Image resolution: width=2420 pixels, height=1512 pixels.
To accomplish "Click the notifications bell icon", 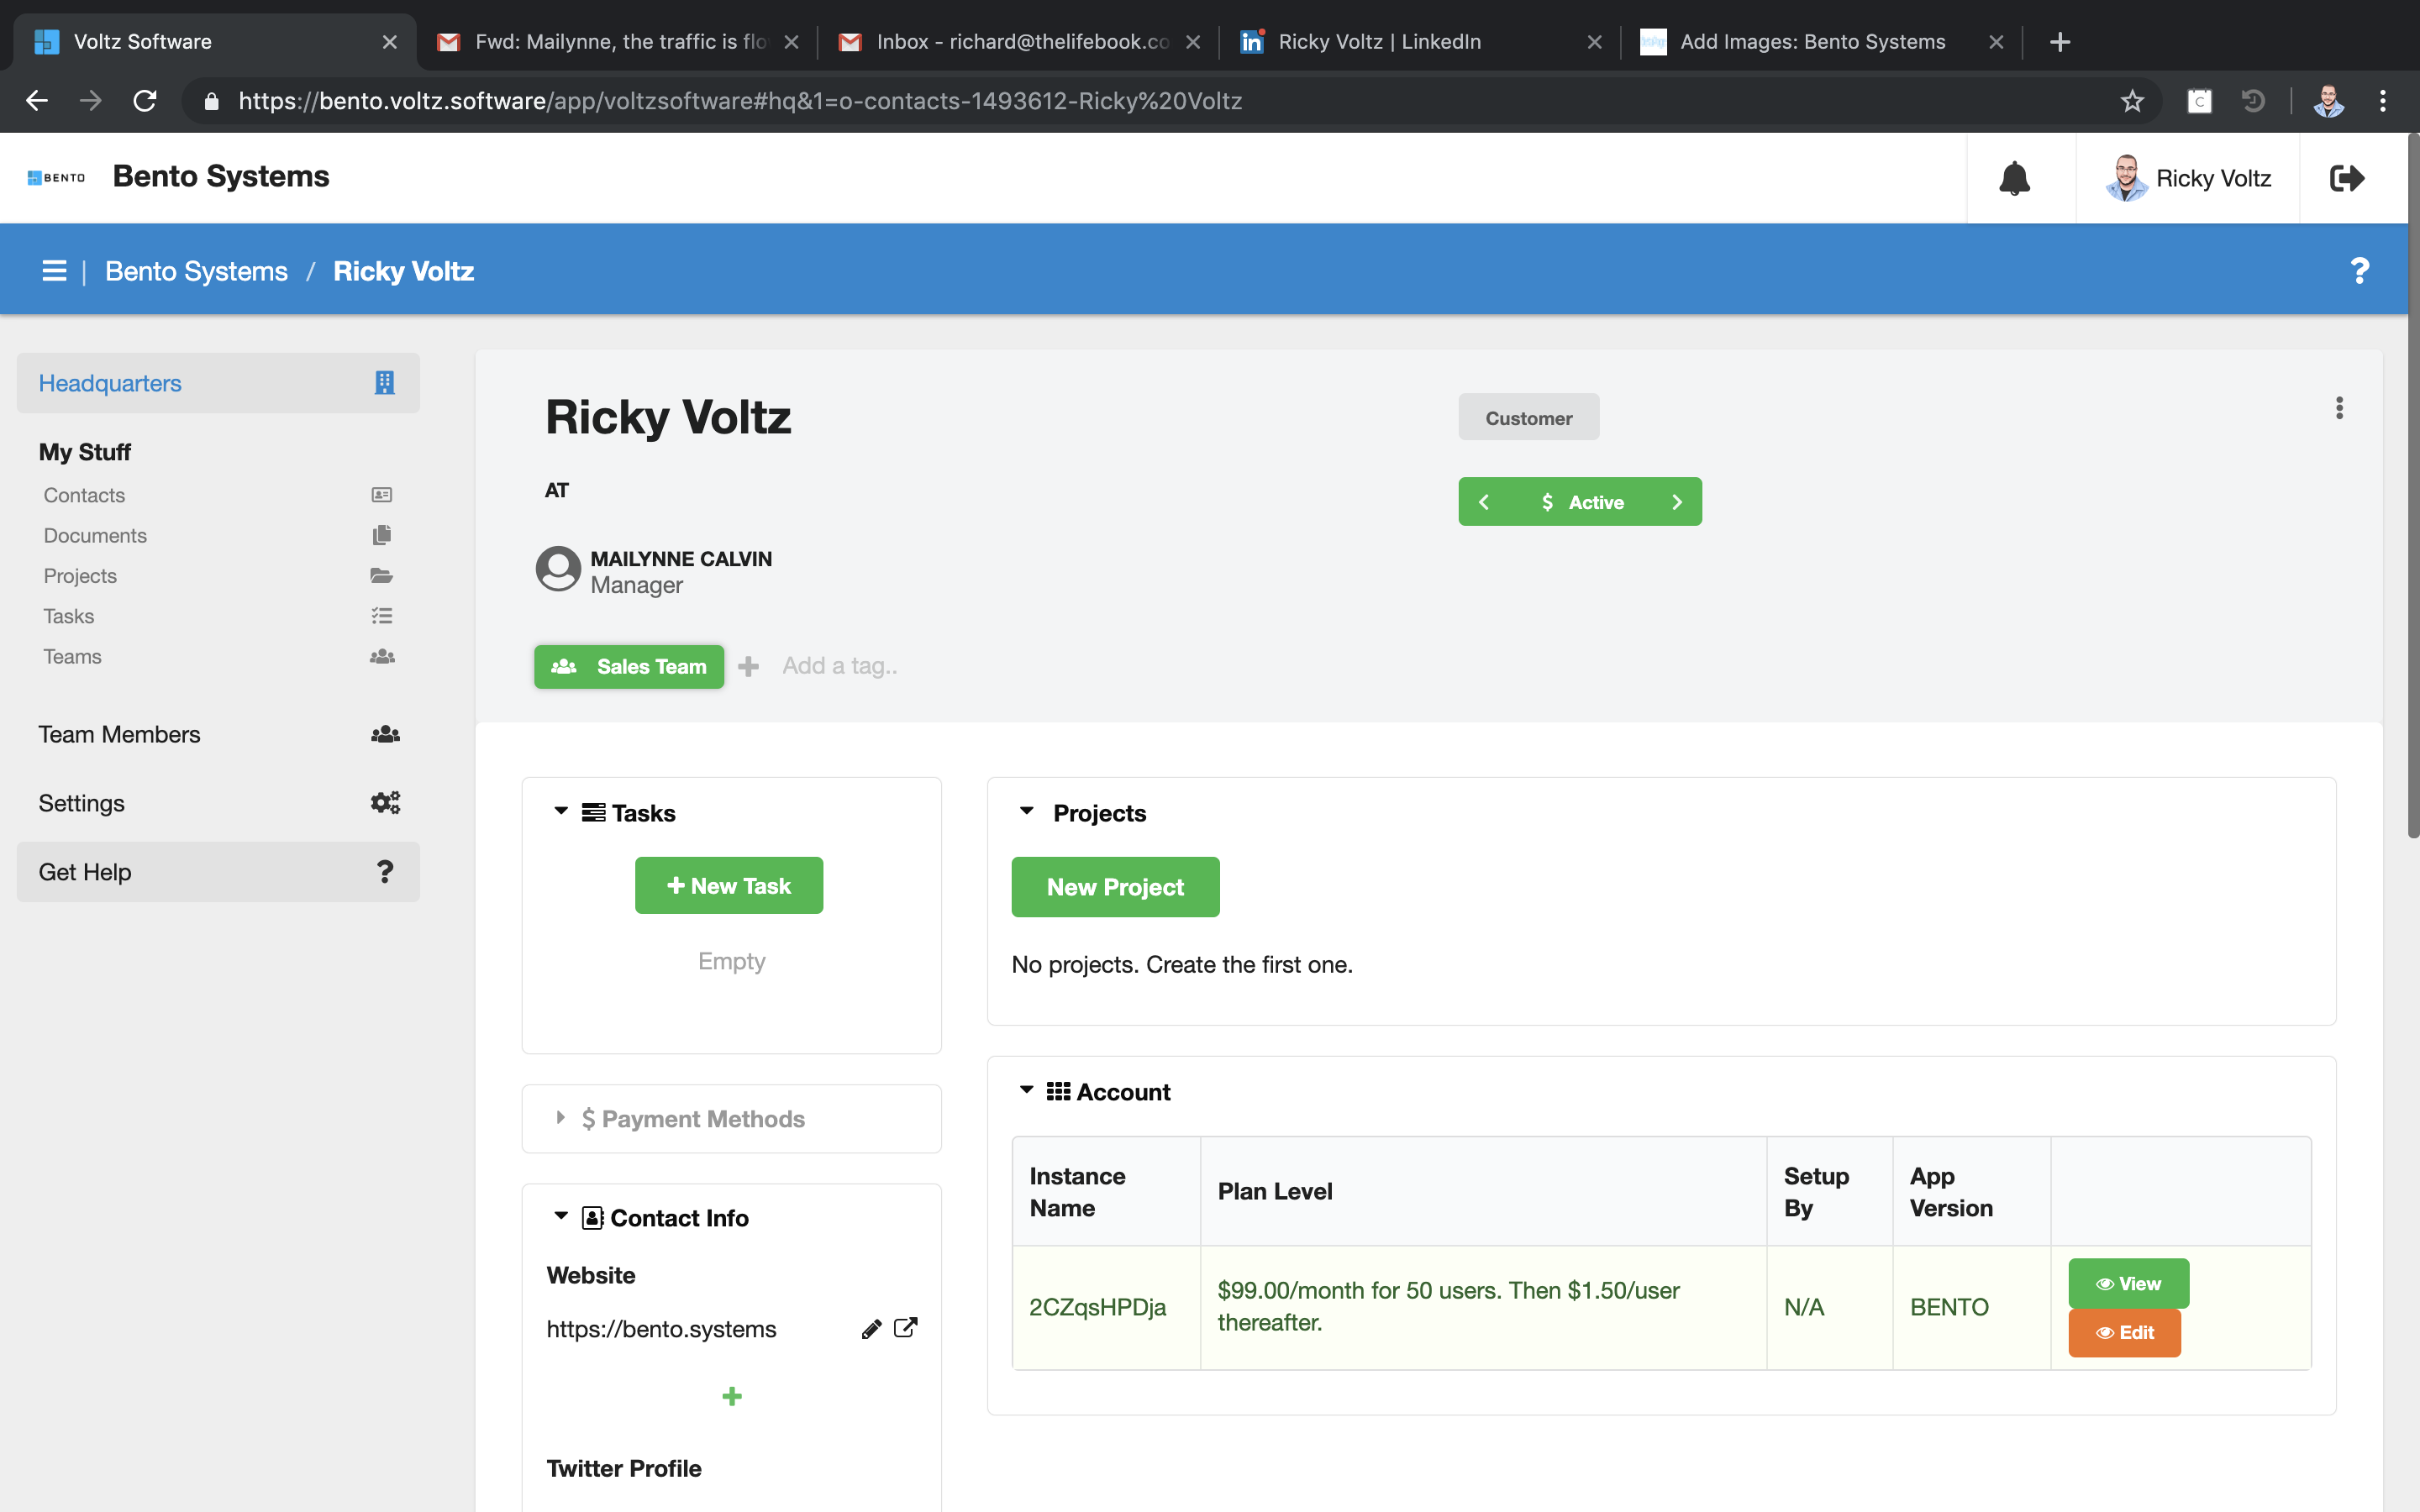I will tap(2014, 178).
